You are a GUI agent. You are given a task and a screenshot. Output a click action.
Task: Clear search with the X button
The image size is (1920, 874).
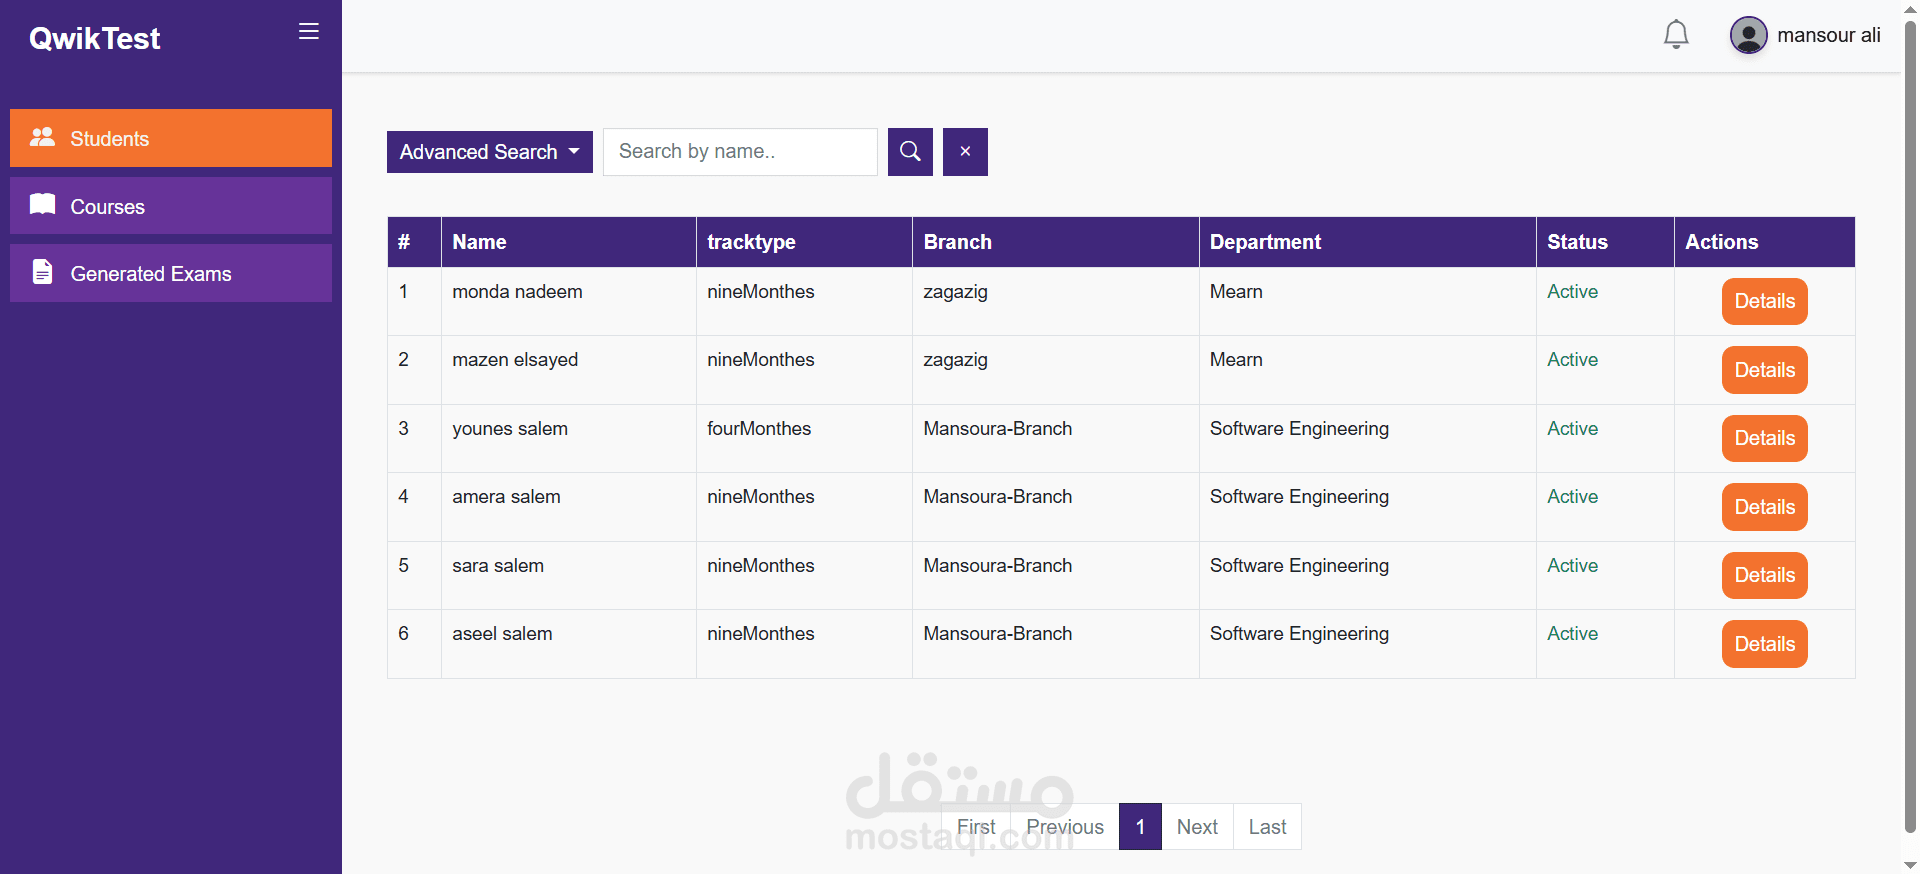(965, 152)
